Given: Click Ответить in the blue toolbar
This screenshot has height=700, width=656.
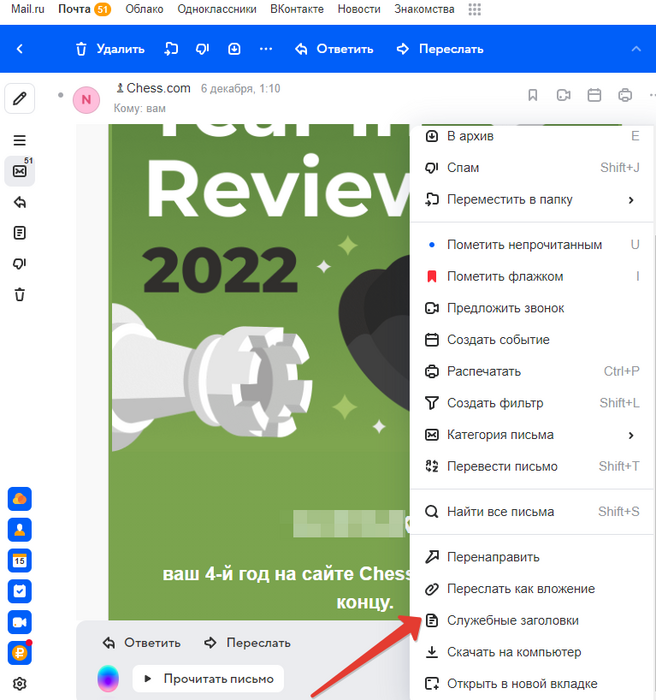Looking at the screenshot, I should click(334, 49).
